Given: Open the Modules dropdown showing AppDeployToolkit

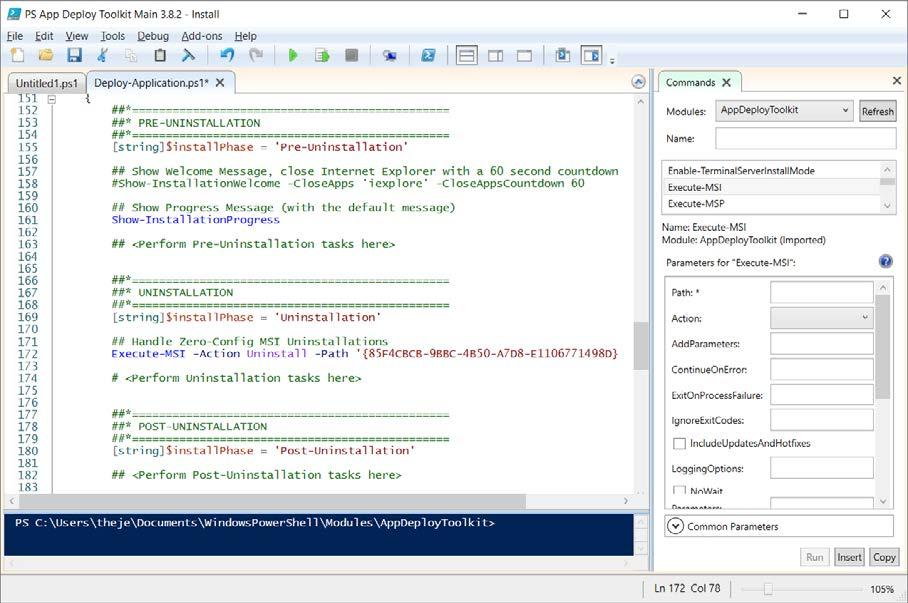Looking at the screenshot, I should [x=785, y=111].
